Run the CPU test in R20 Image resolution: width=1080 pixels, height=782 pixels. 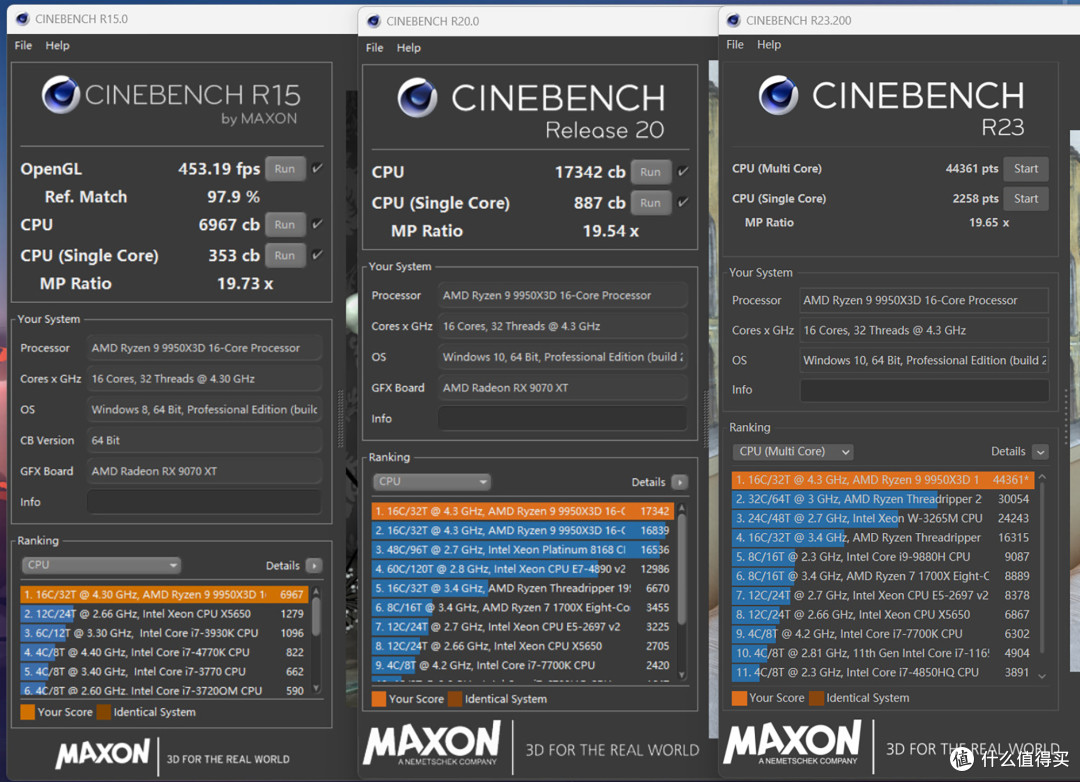[651, 172]
